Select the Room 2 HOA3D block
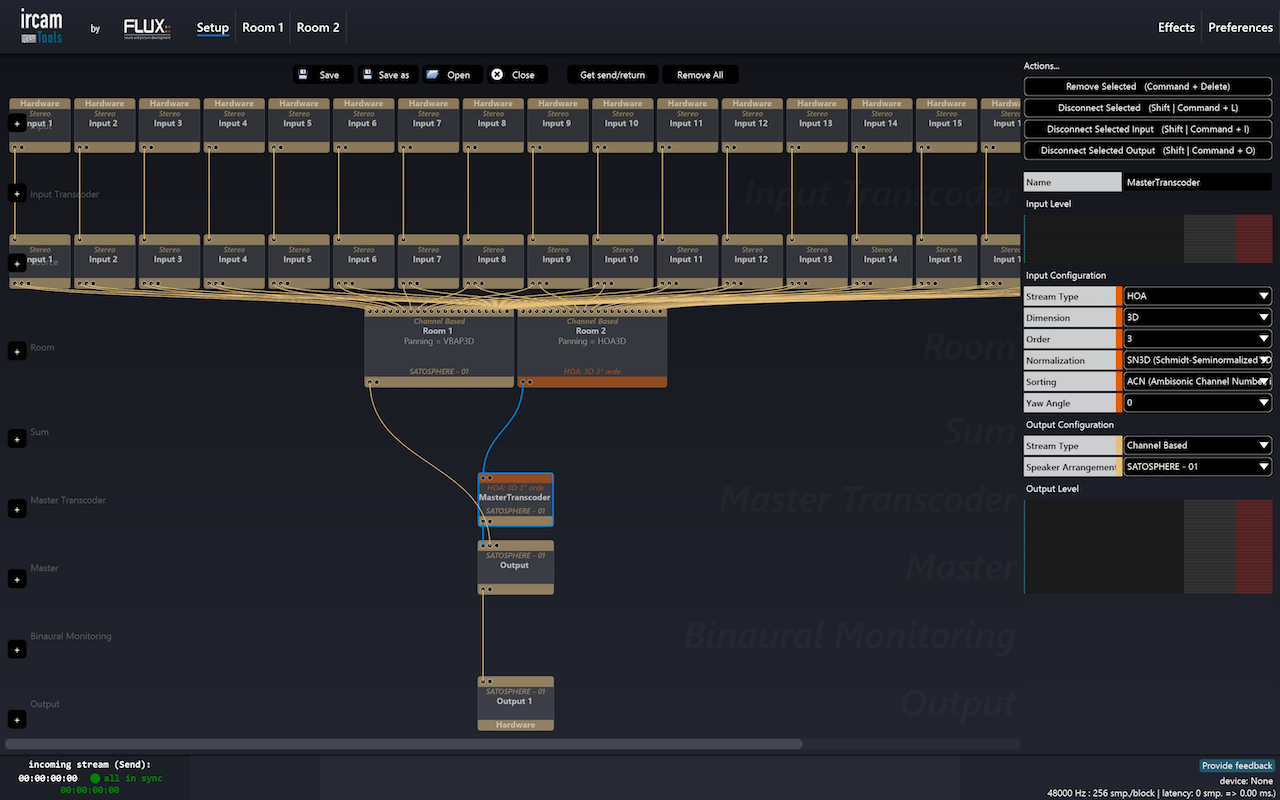The image size is (1280, 800). click(x=592, y=347)
